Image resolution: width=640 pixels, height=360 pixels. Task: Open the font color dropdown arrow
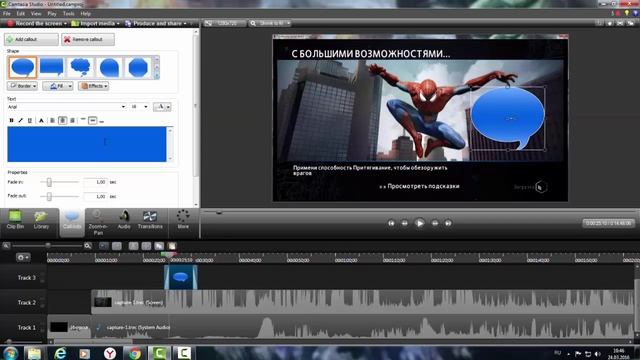pyautogui.click(x=168, y=107)
